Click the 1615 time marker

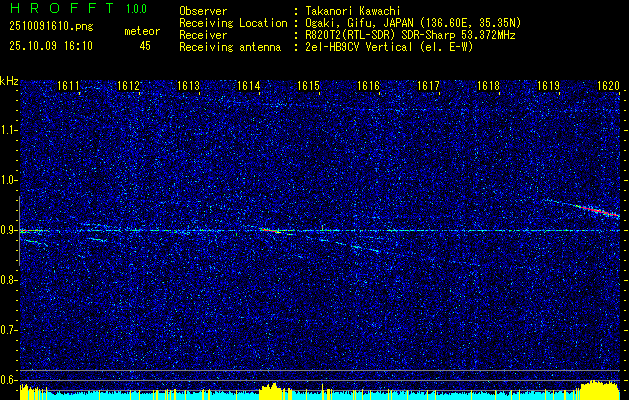[308, 86]
